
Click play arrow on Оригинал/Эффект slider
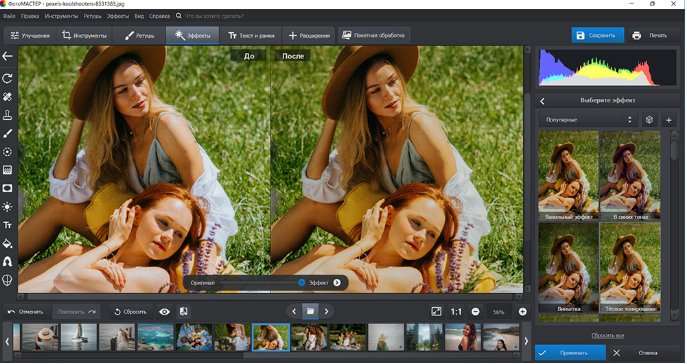click(336, 283)
